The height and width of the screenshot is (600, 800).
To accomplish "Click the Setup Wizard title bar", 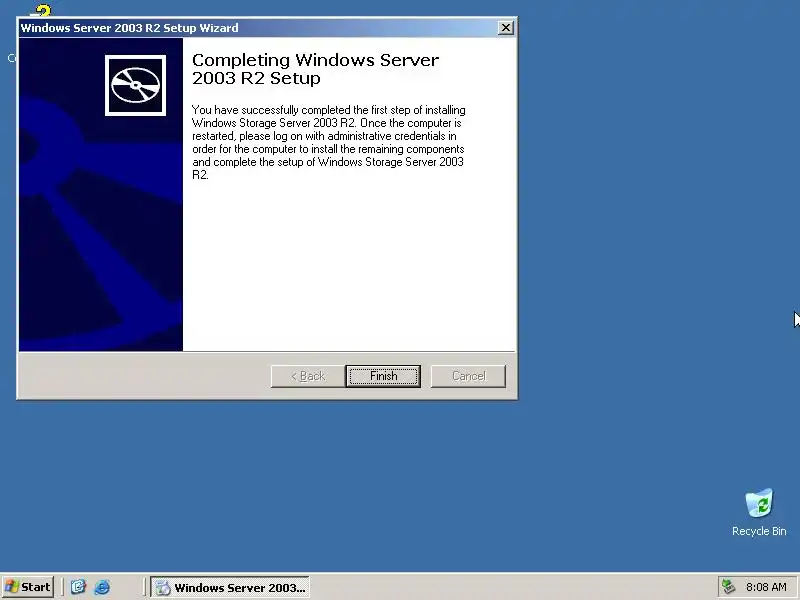I will tap(258, 28).
